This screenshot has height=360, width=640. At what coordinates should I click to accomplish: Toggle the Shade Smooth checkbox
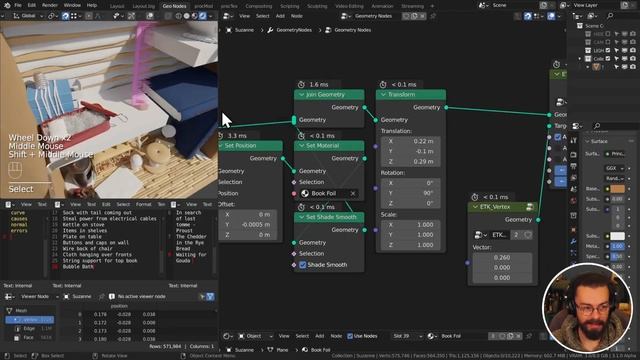[x=302, y=265]
